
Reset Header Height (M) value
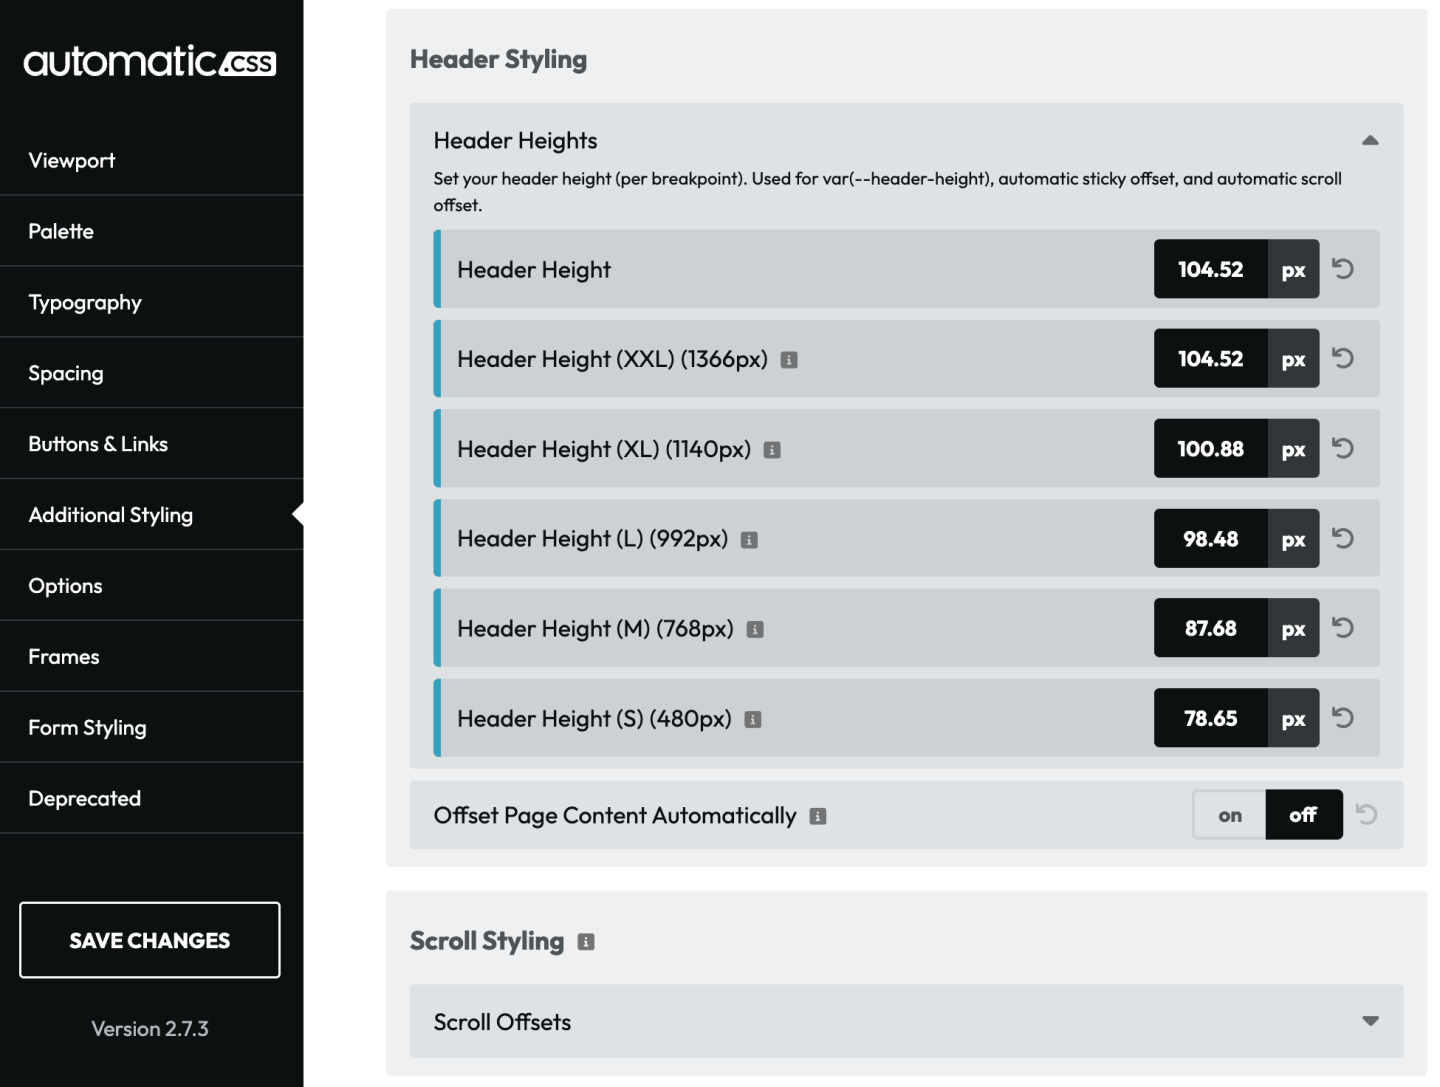point(1343,628)
